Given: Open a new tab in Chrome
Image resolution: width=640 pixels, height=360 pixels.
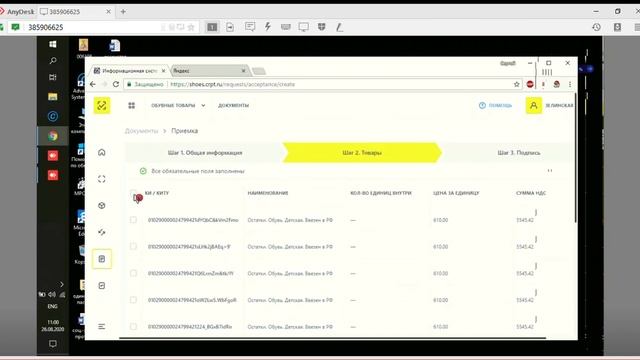Looking at the screenshot, I should click(x=259, y=71).
